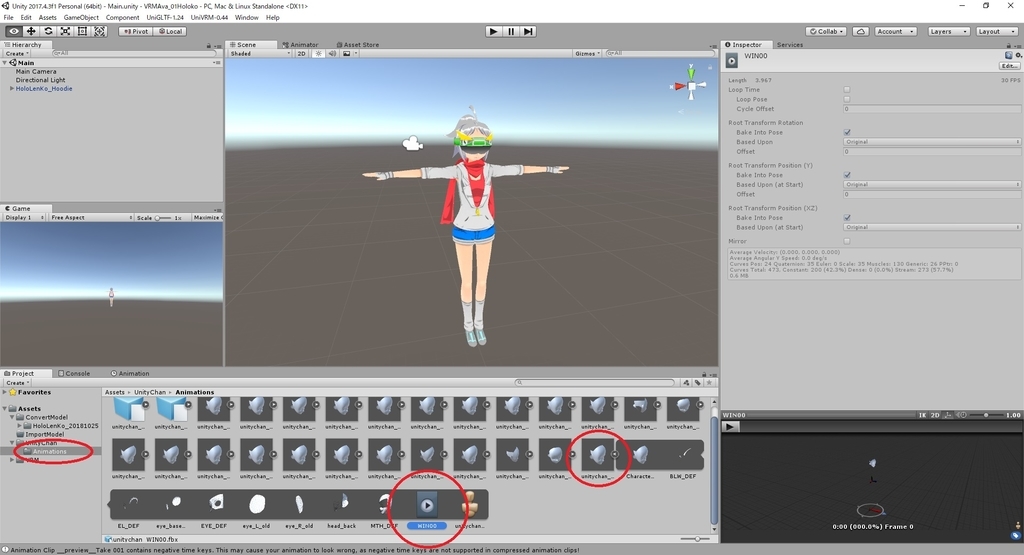Open Based Upon (at Start) dropdown for Position (Y)
The width and height of the screenshot is (1024, 555).
(x=932, y=185)
